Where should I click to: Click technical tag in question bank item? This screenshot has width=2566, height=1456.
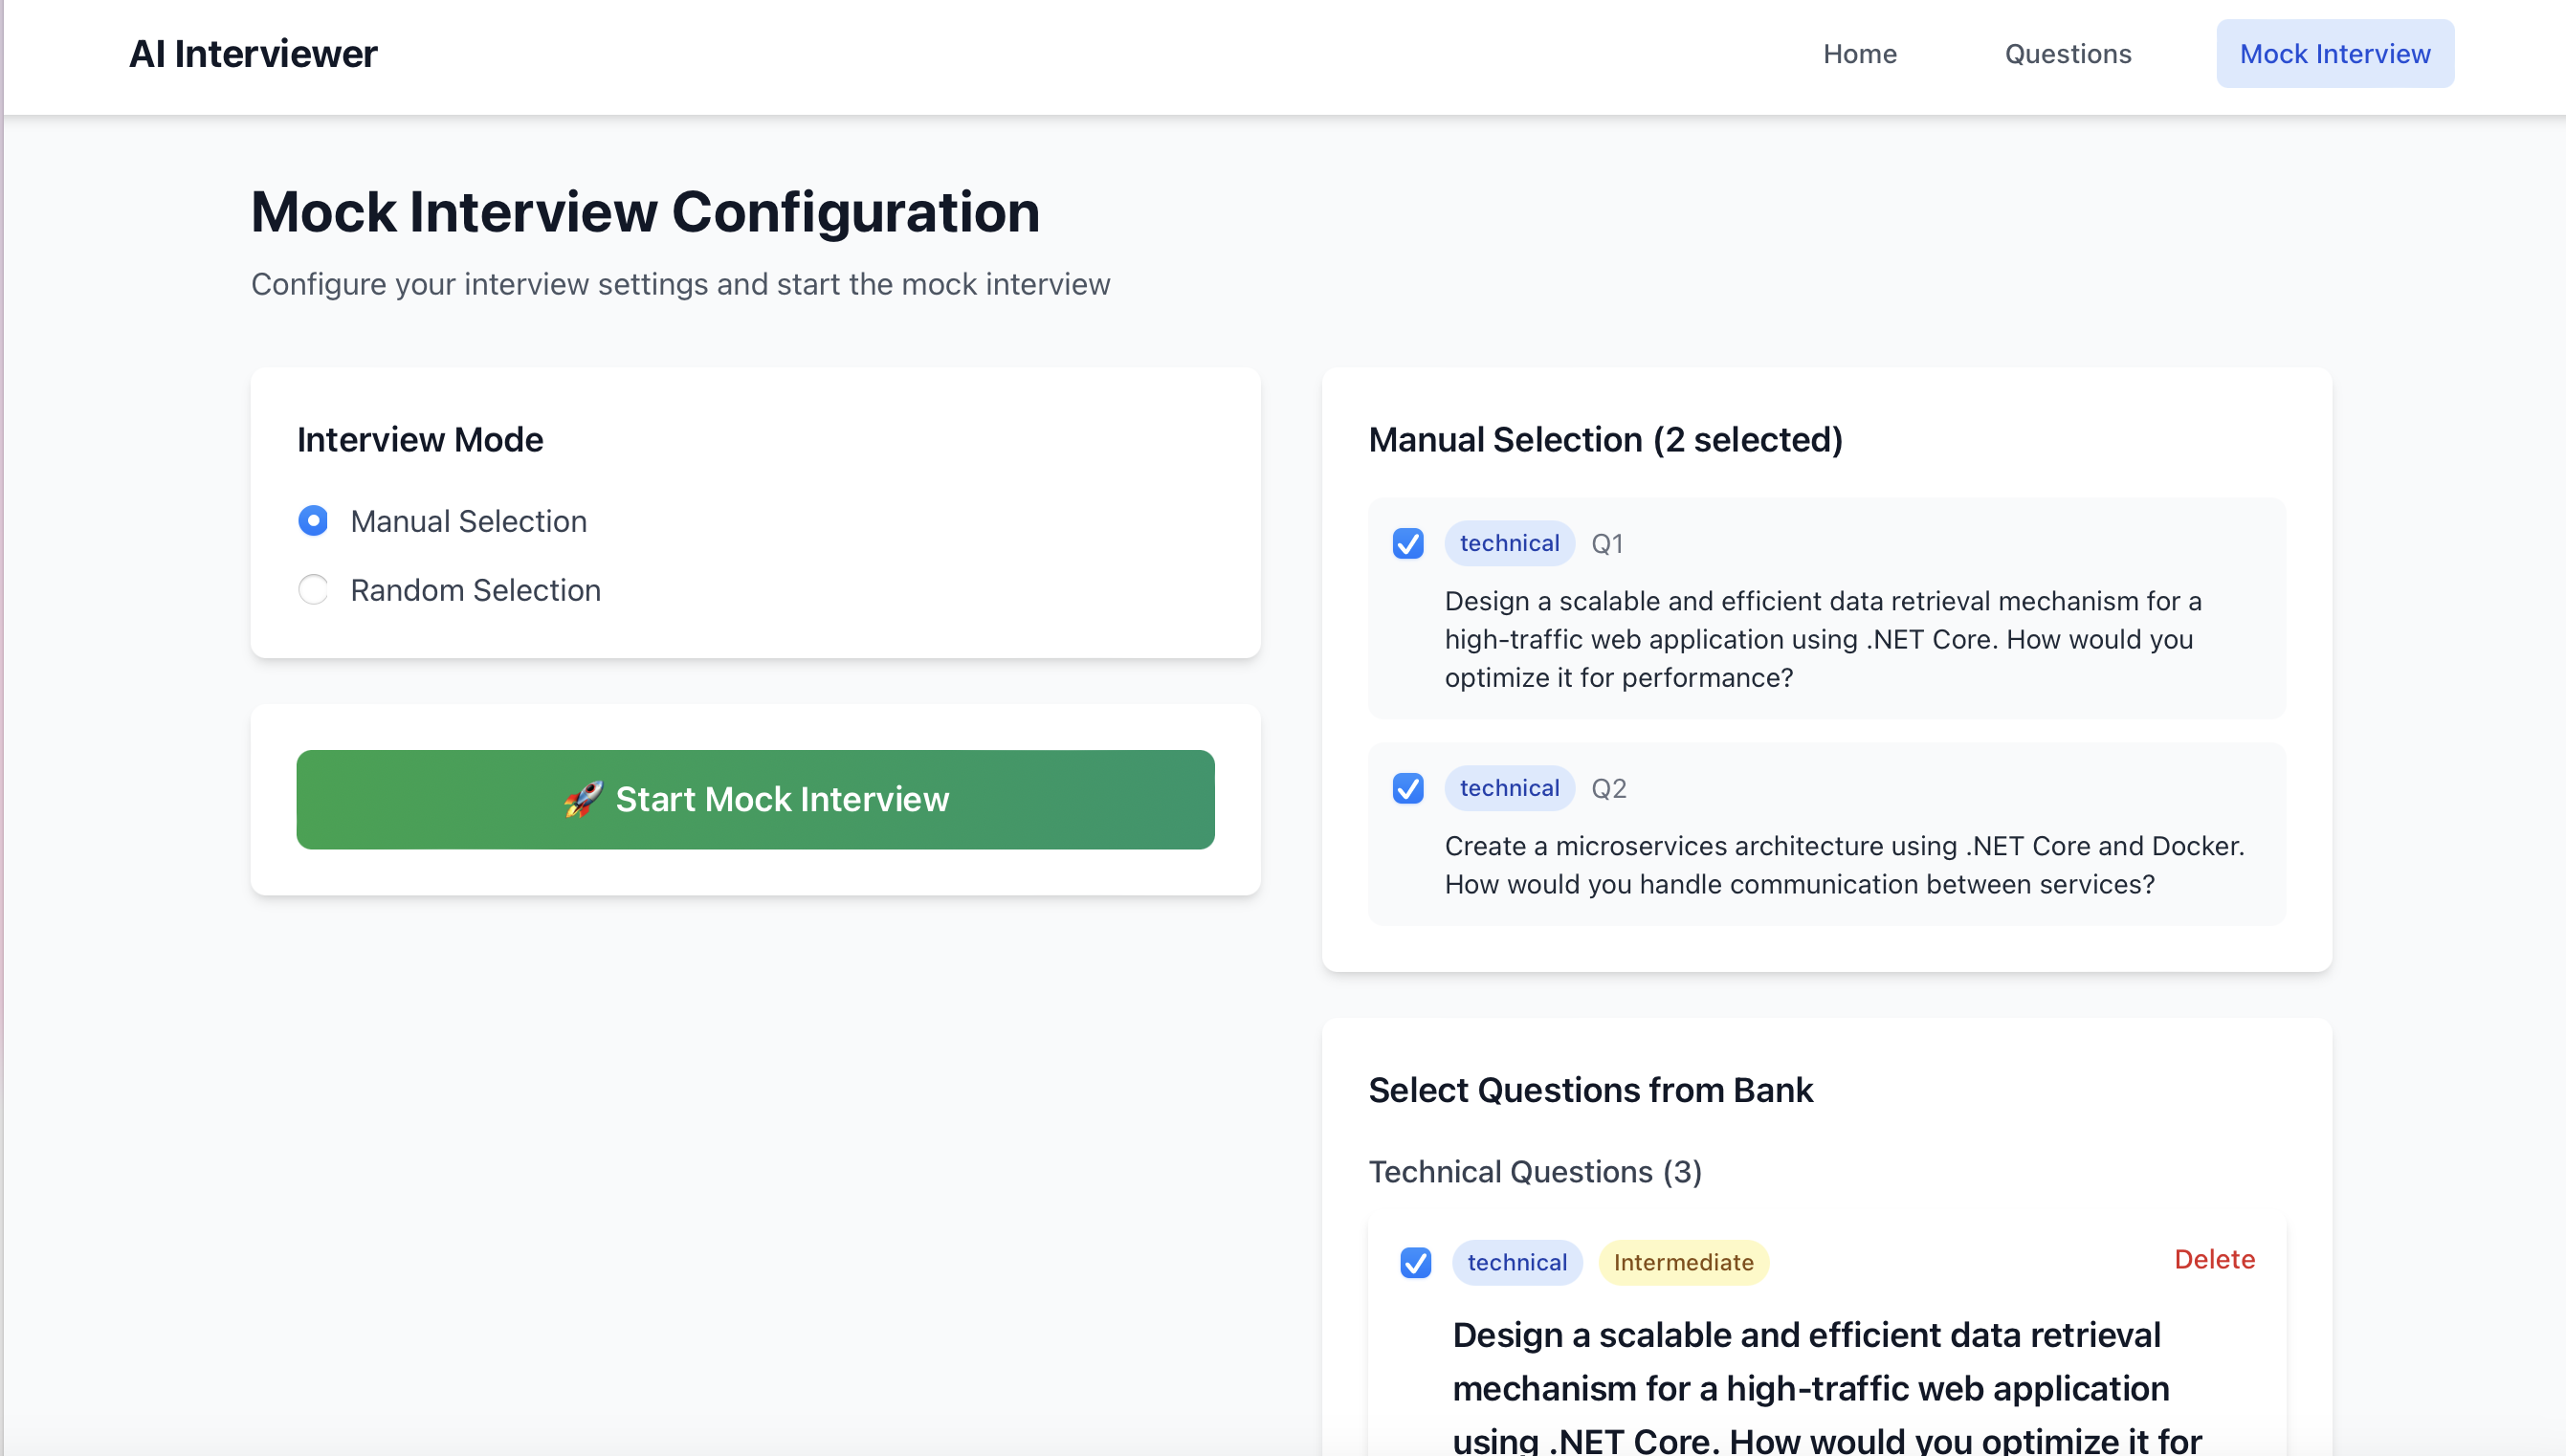[x=1516, y=1263]
